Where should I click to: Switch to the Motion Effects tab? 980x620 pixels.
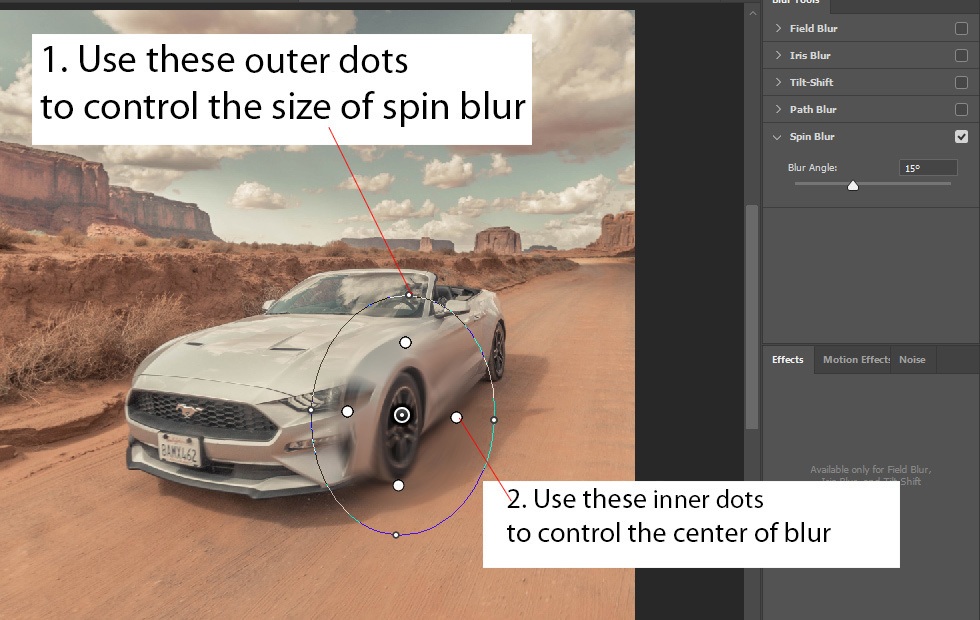coord(856,360)
